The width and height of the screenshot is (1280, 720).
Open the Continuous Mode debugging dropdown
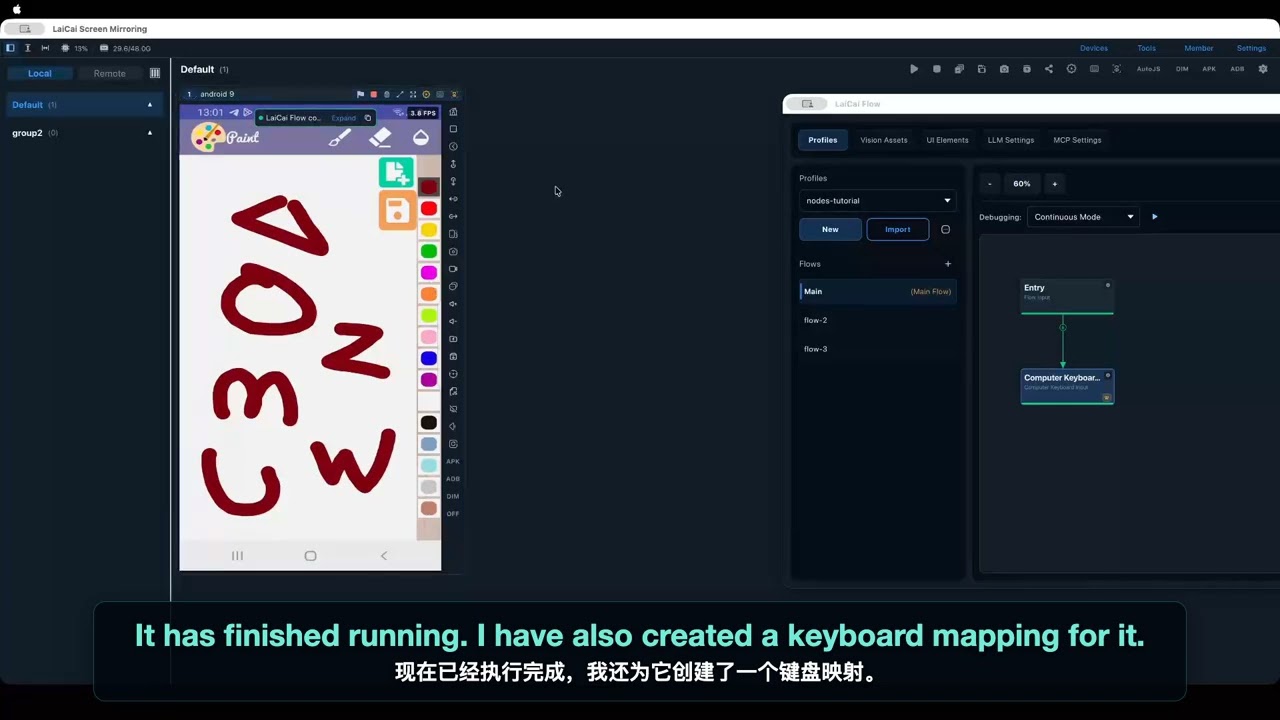pos(1083,217)
